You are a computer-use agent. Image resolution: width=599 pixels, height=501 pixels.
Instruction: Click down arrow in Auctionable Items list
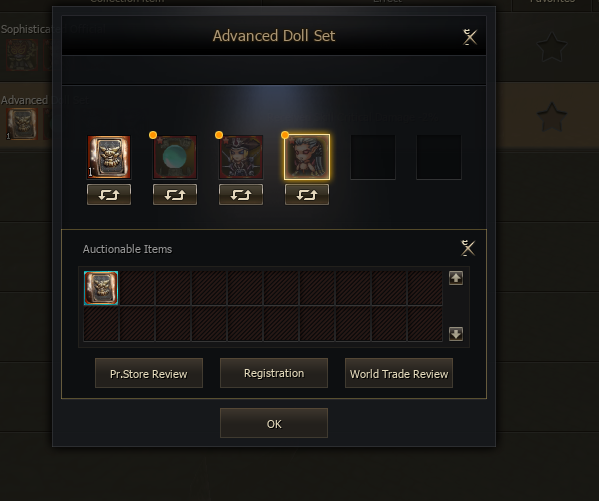(x=456, y=334)
